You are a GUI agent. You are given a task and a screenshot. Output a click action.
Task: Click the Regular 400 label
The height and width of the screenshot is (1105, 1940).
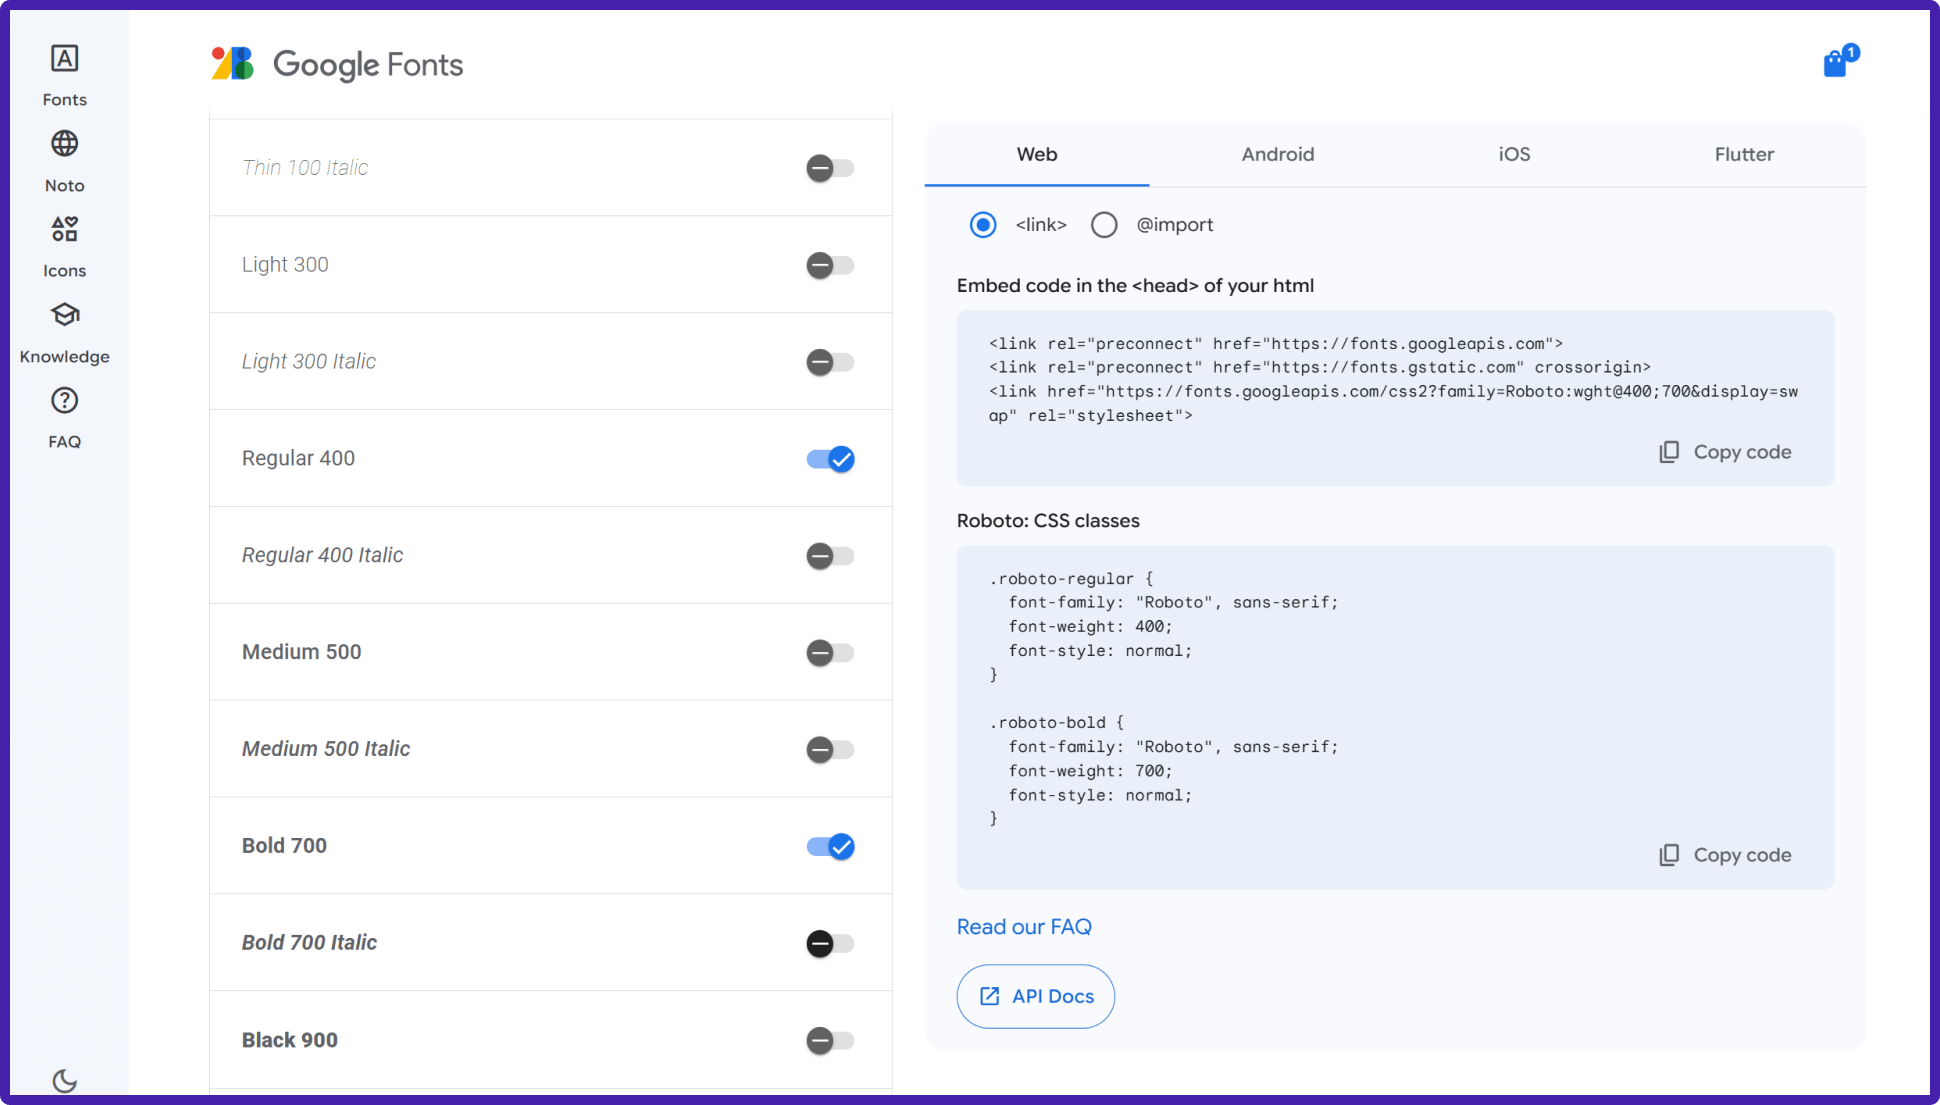(298, 458)
